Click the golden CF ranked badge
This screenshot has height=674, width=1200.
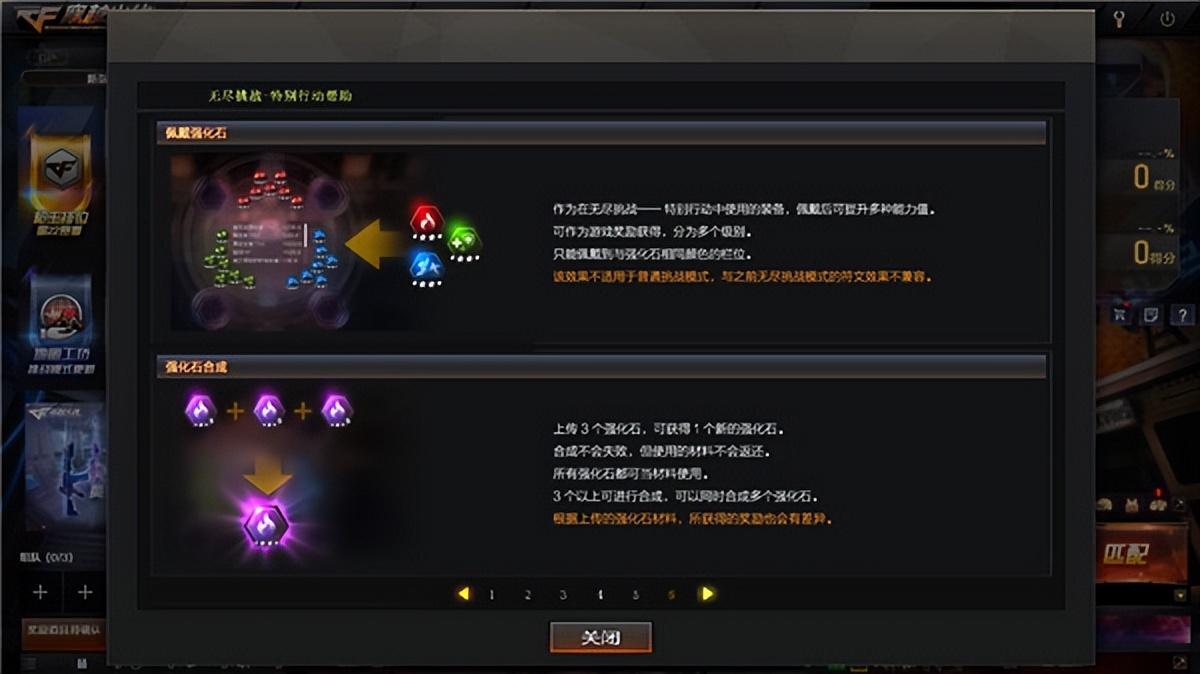[61, 173]
